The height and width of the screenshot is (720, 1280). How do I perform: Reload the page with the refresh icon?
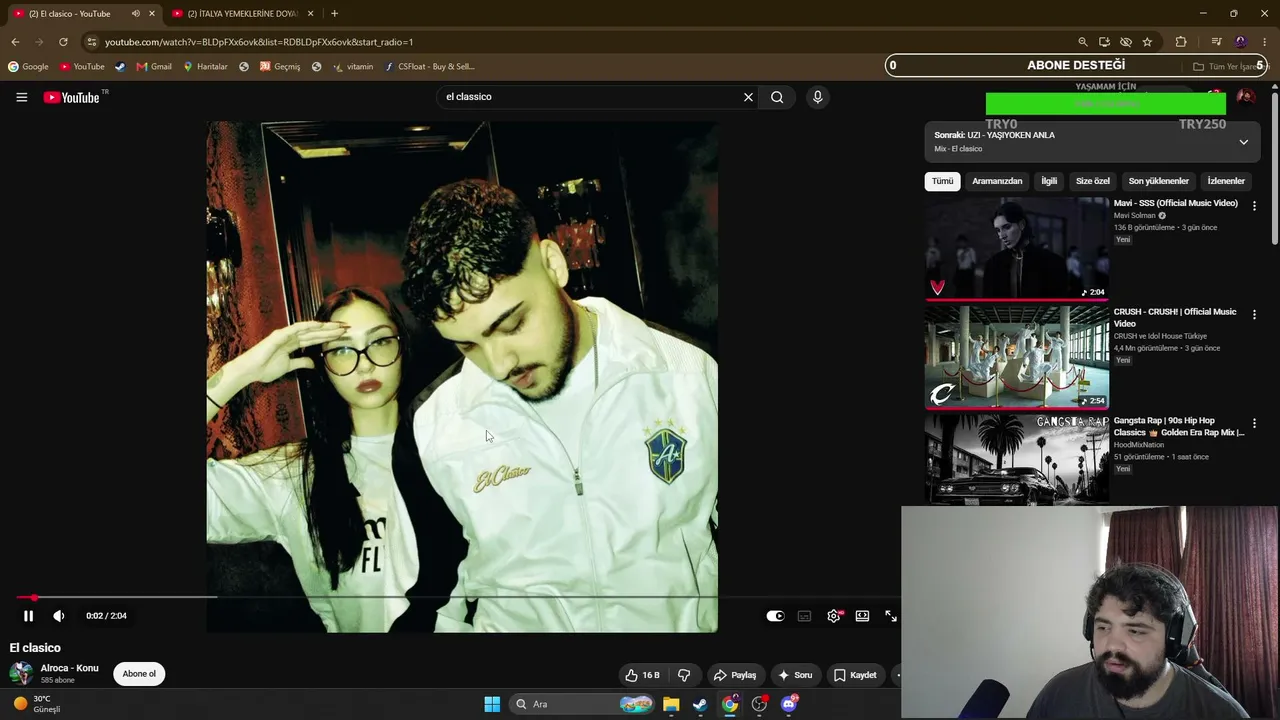tap(63, 42)
